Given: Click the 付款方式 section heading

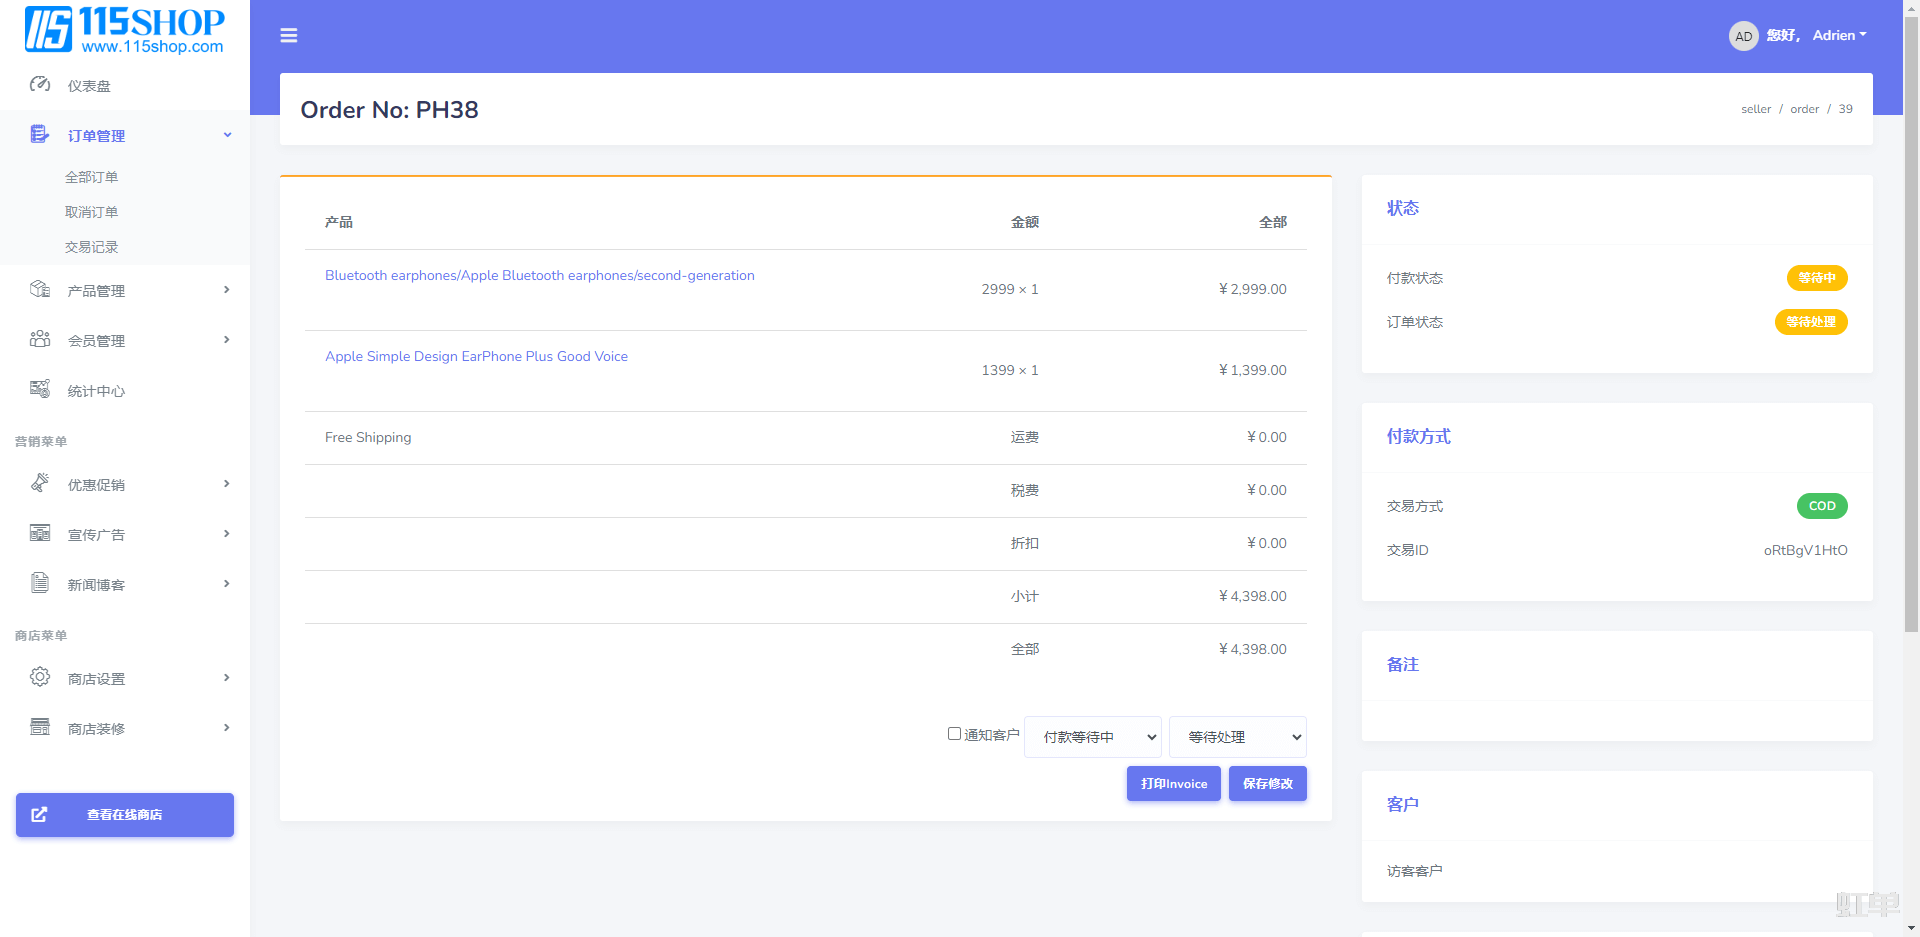Looking at the screenshot, I should [x=1418, y=436].
